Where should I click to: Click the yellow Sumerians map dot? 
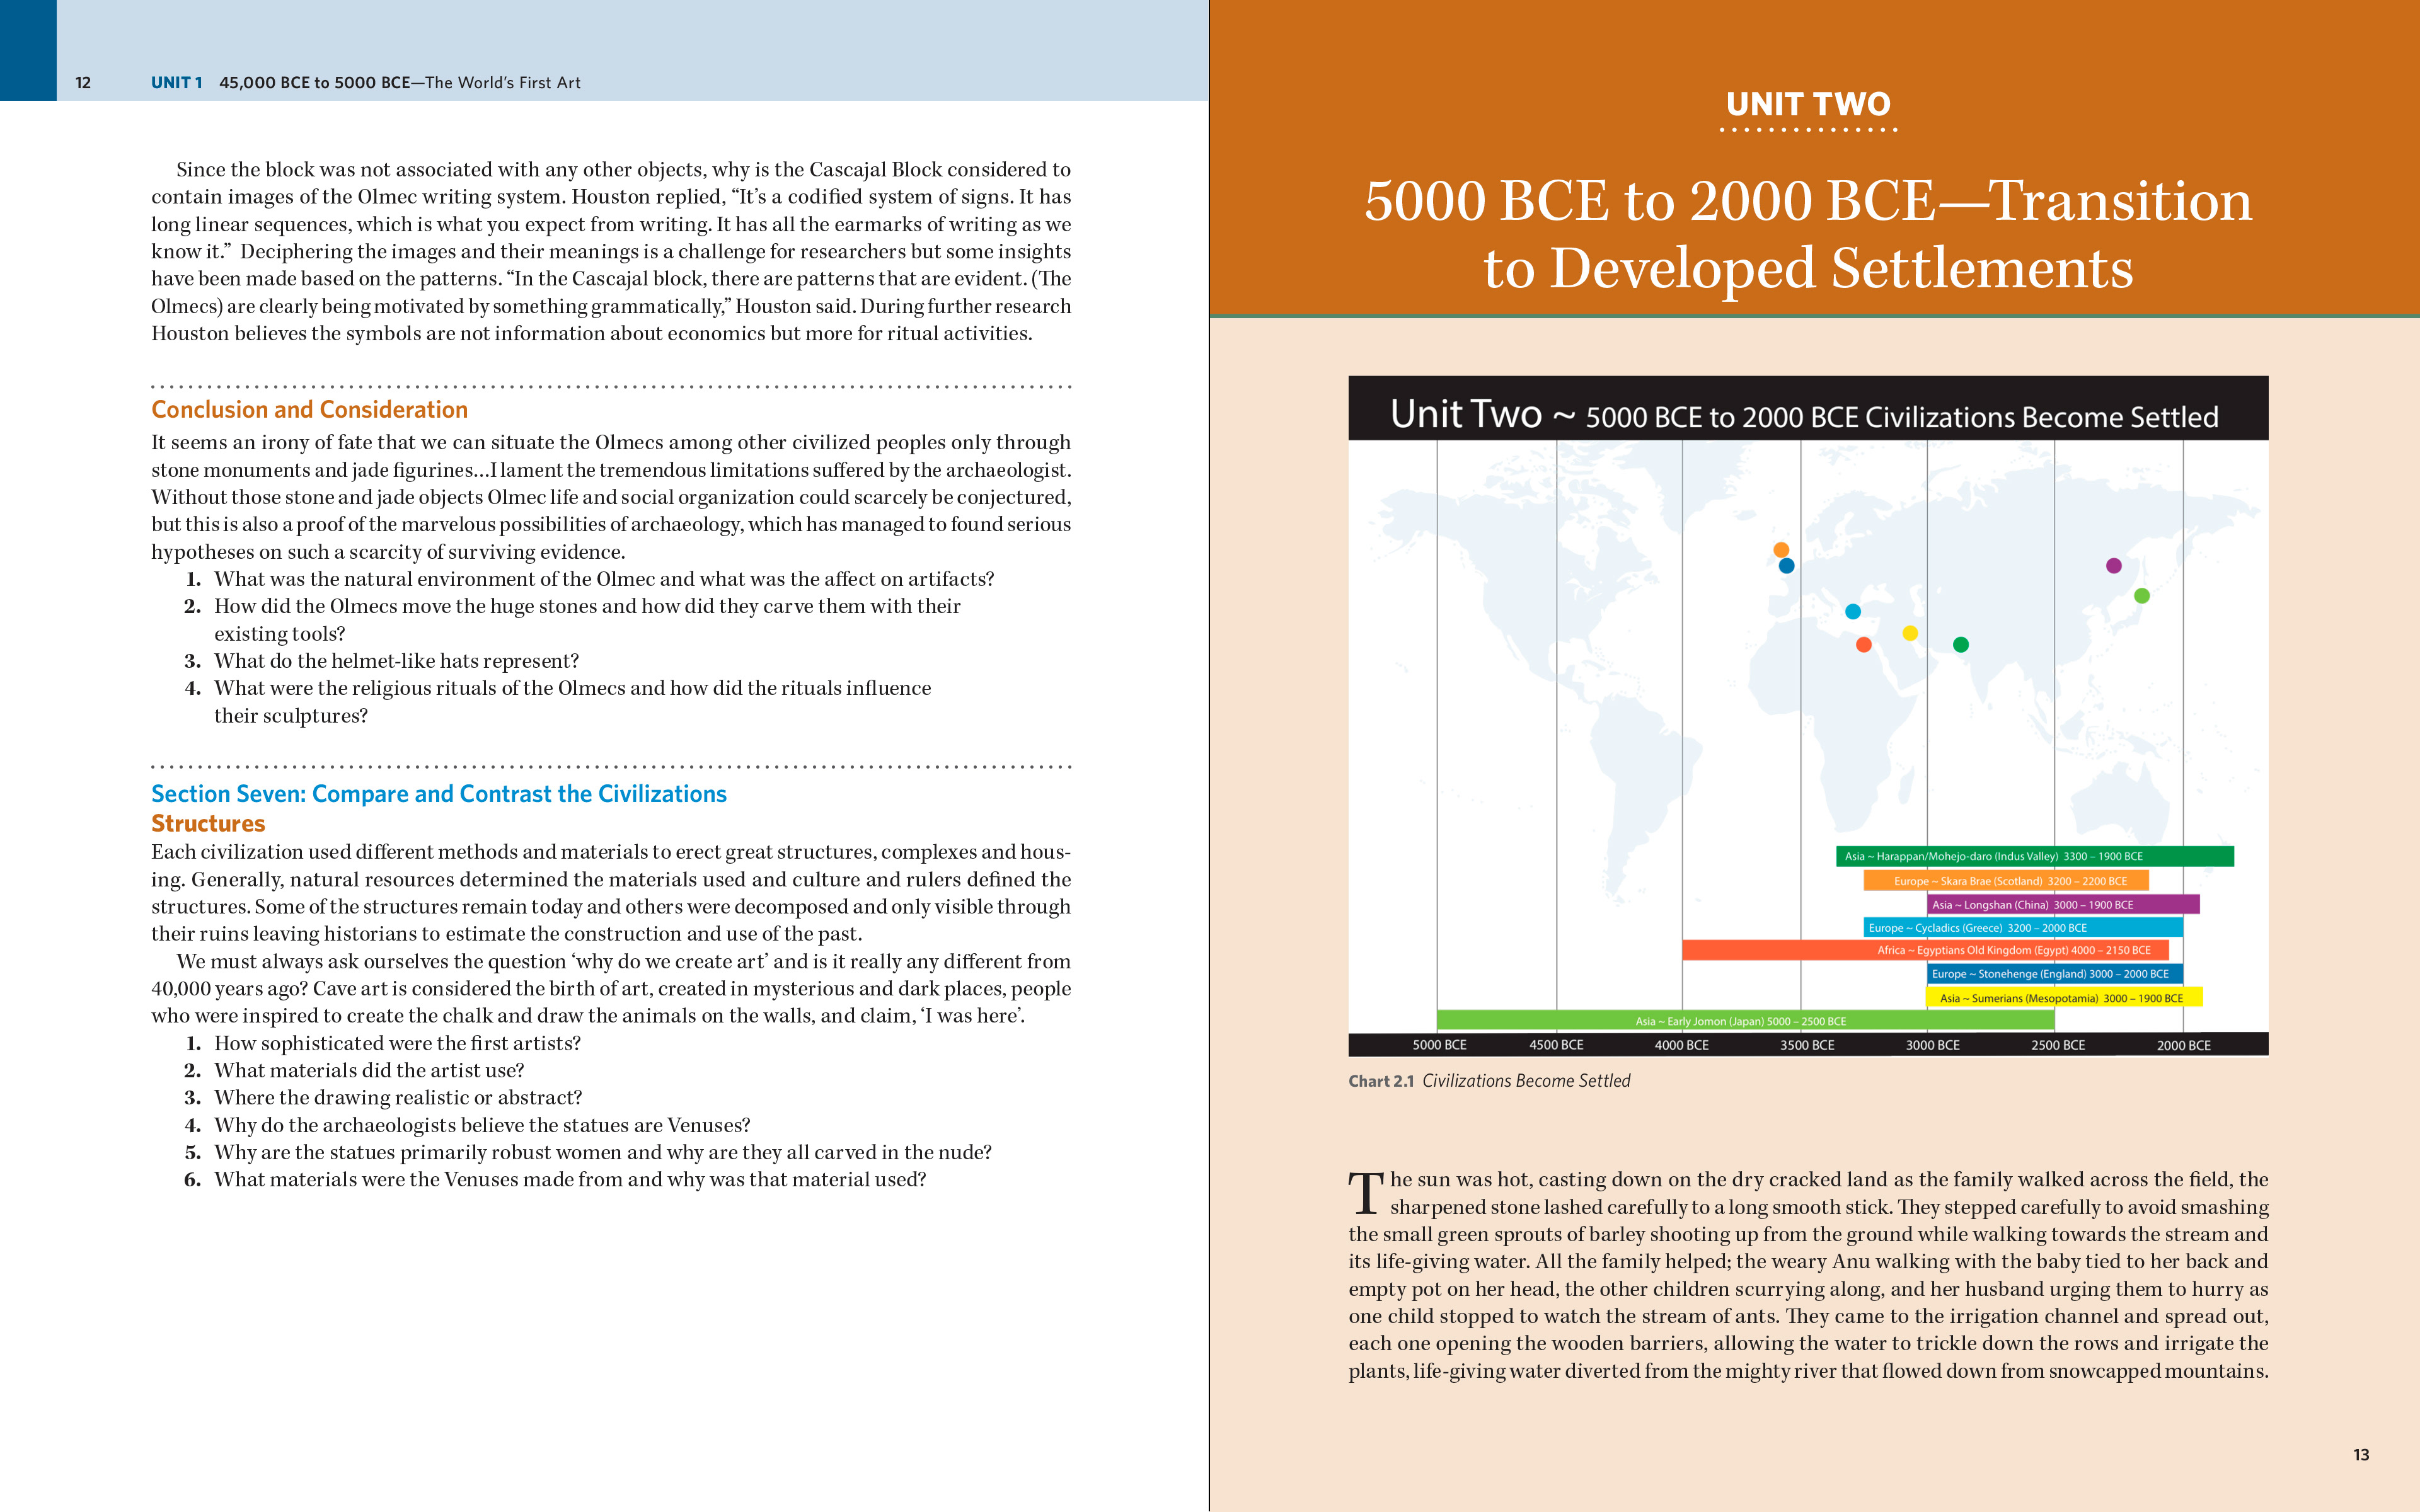[1910, 633]
